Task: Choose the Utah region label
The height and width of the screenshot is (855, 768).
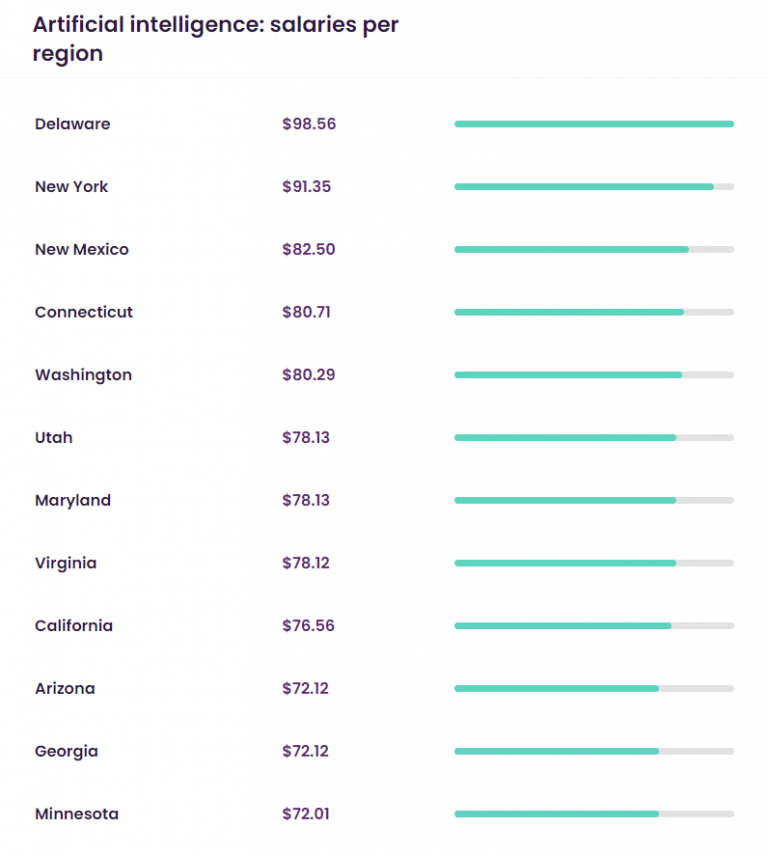Action: (x=53, y=438)
